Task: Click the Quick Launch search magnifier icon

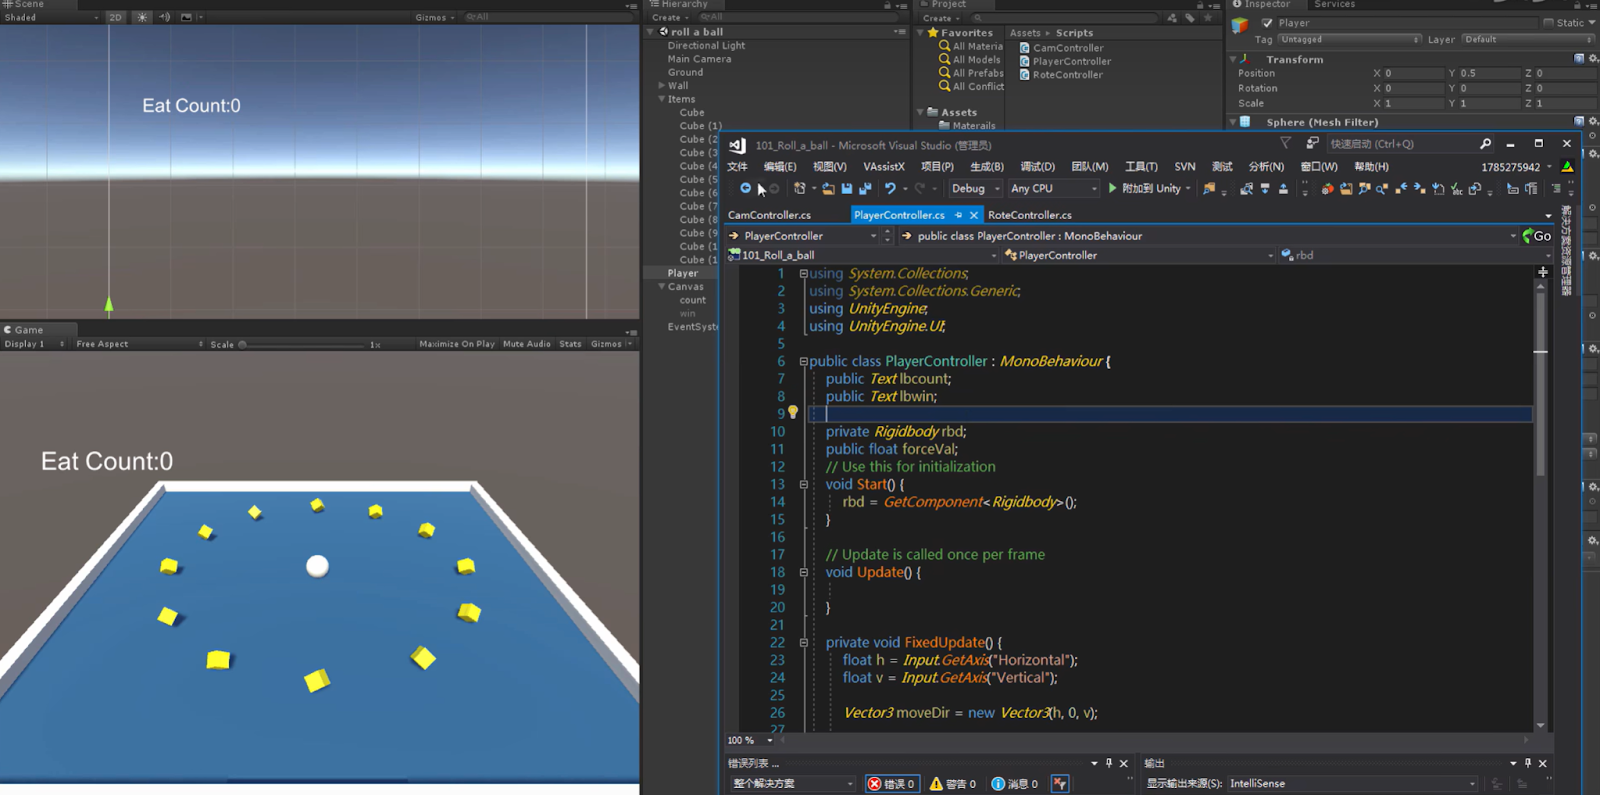Action: pyautogui.click(x=1485, y=144)
